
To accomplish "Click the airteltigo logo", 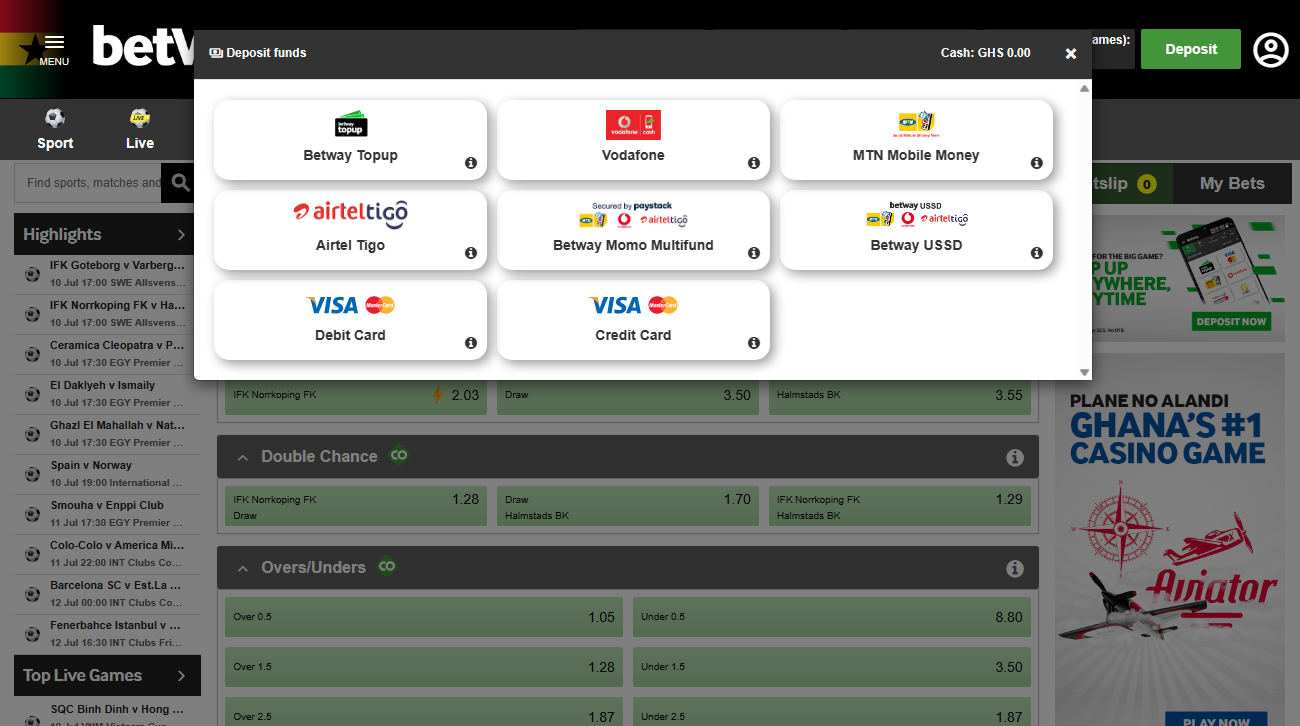I will [350, 212].
